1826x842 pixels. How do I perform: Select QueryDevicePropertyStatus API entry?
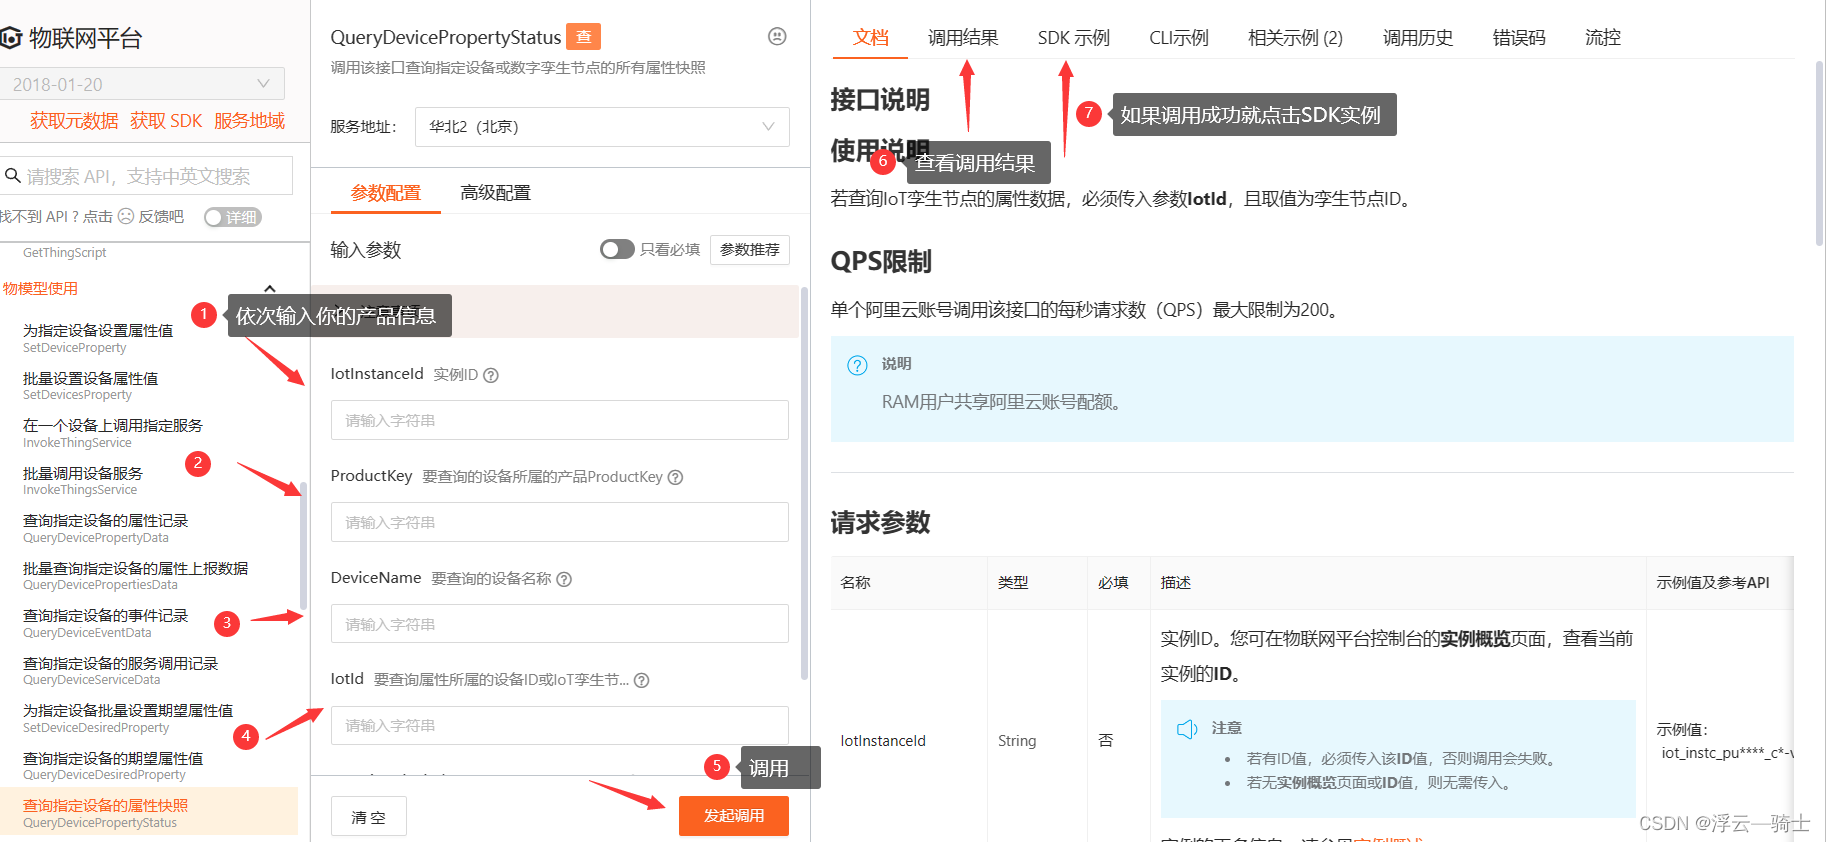coord(149,812)
